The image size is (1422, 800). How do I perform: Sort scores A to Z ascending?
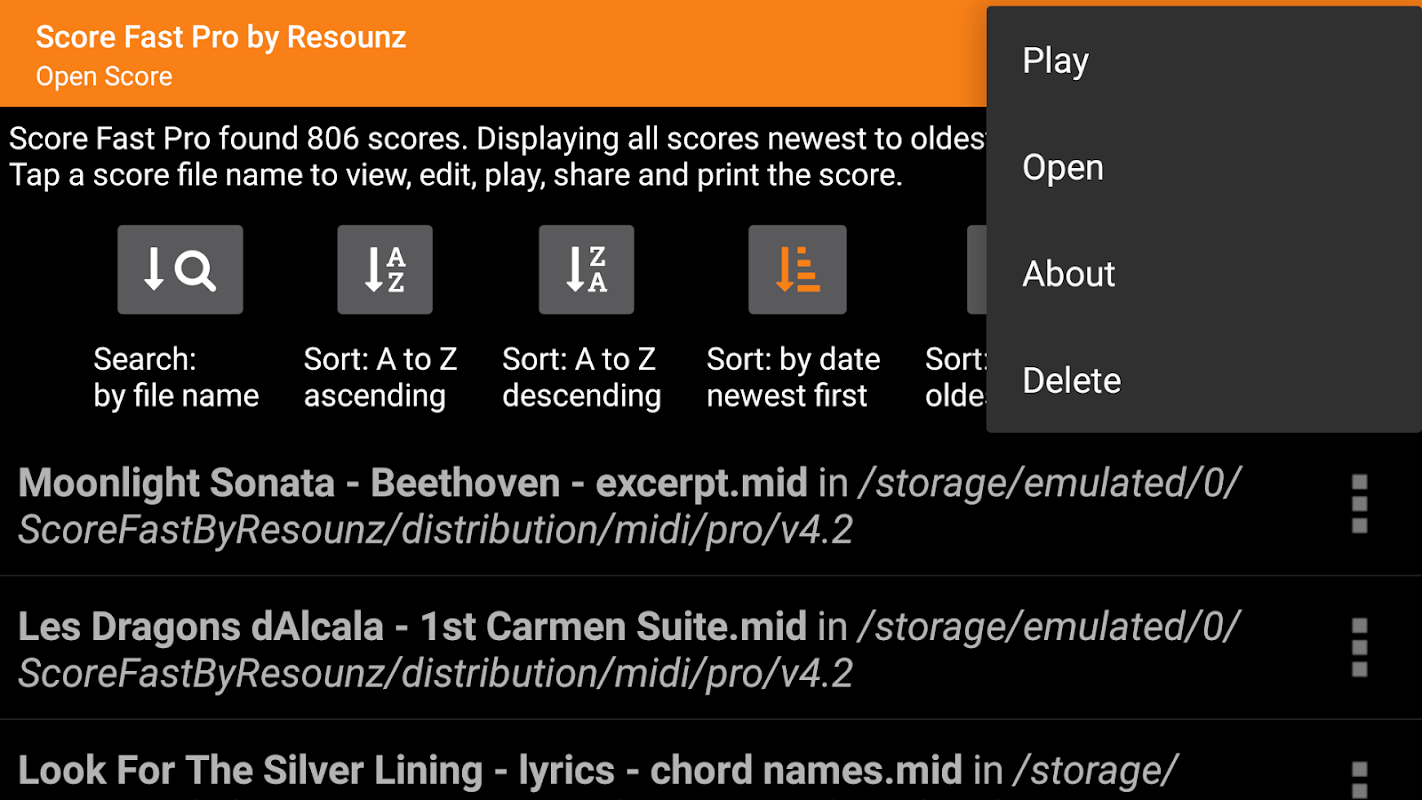point(385,270)
